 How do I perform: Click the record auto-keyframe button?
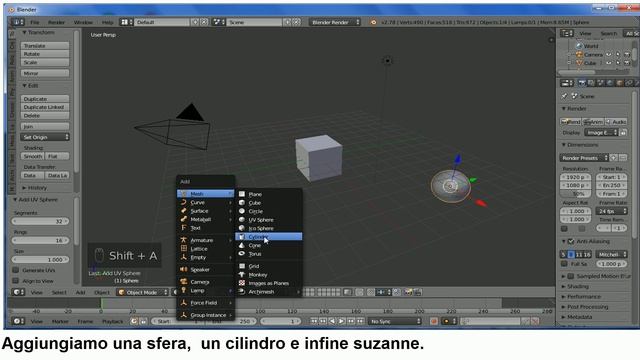pos(433,321)
